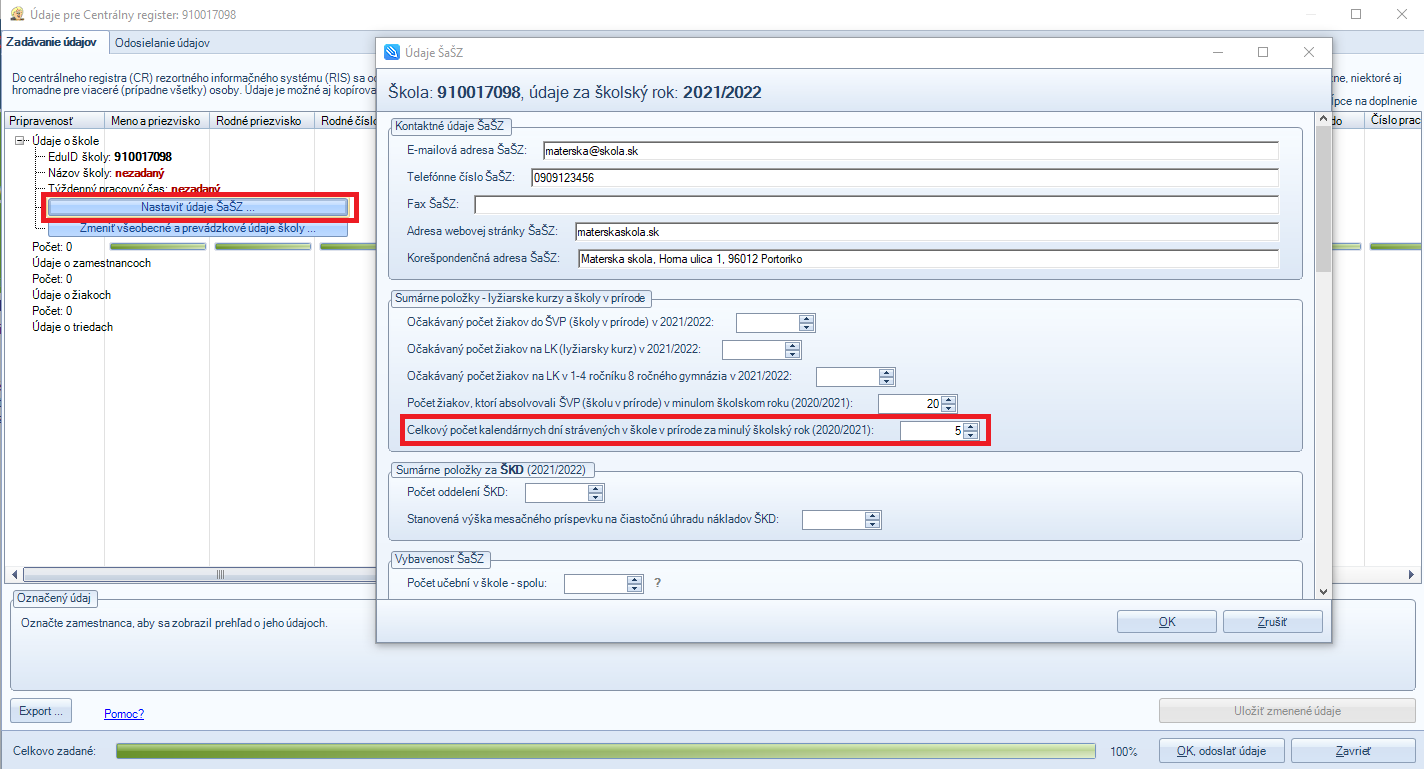The image size is (1424, 769).
Task: Maximize the Údaje ŠaŠZ dialog
Action: 1263,52
